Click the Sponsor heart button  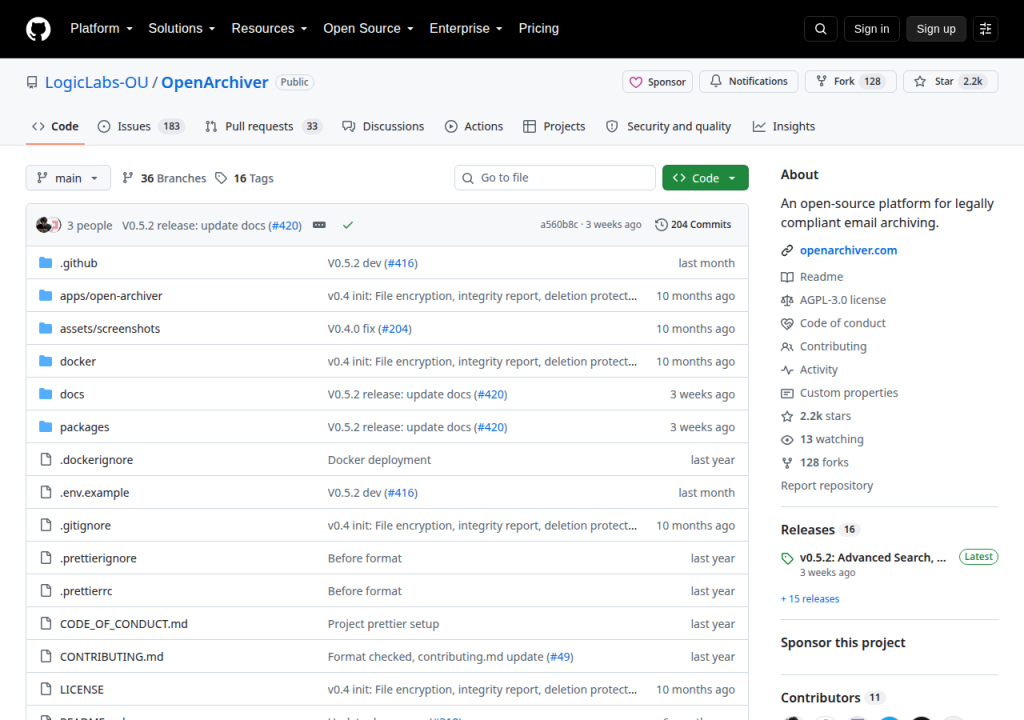coord(657,82)
